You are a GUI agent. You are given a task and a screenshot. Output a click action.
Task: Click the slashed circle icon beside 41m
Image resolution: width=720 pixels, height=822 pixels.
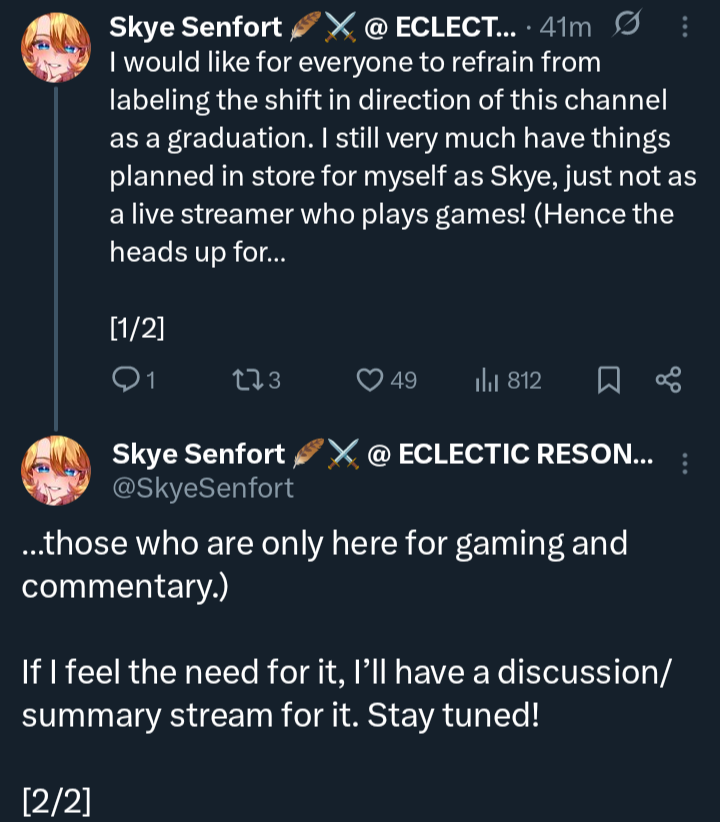tap(626, 25)
